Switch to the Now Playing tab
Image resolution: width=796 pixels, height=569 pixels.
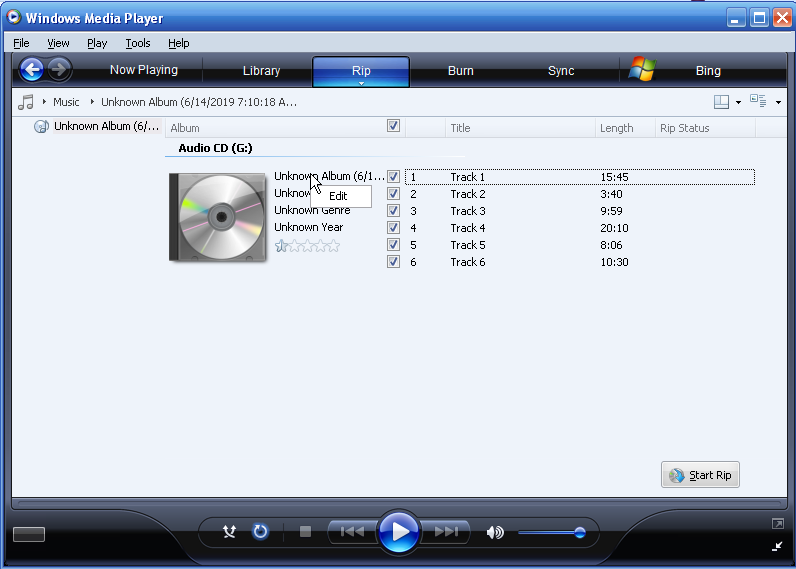144,70
